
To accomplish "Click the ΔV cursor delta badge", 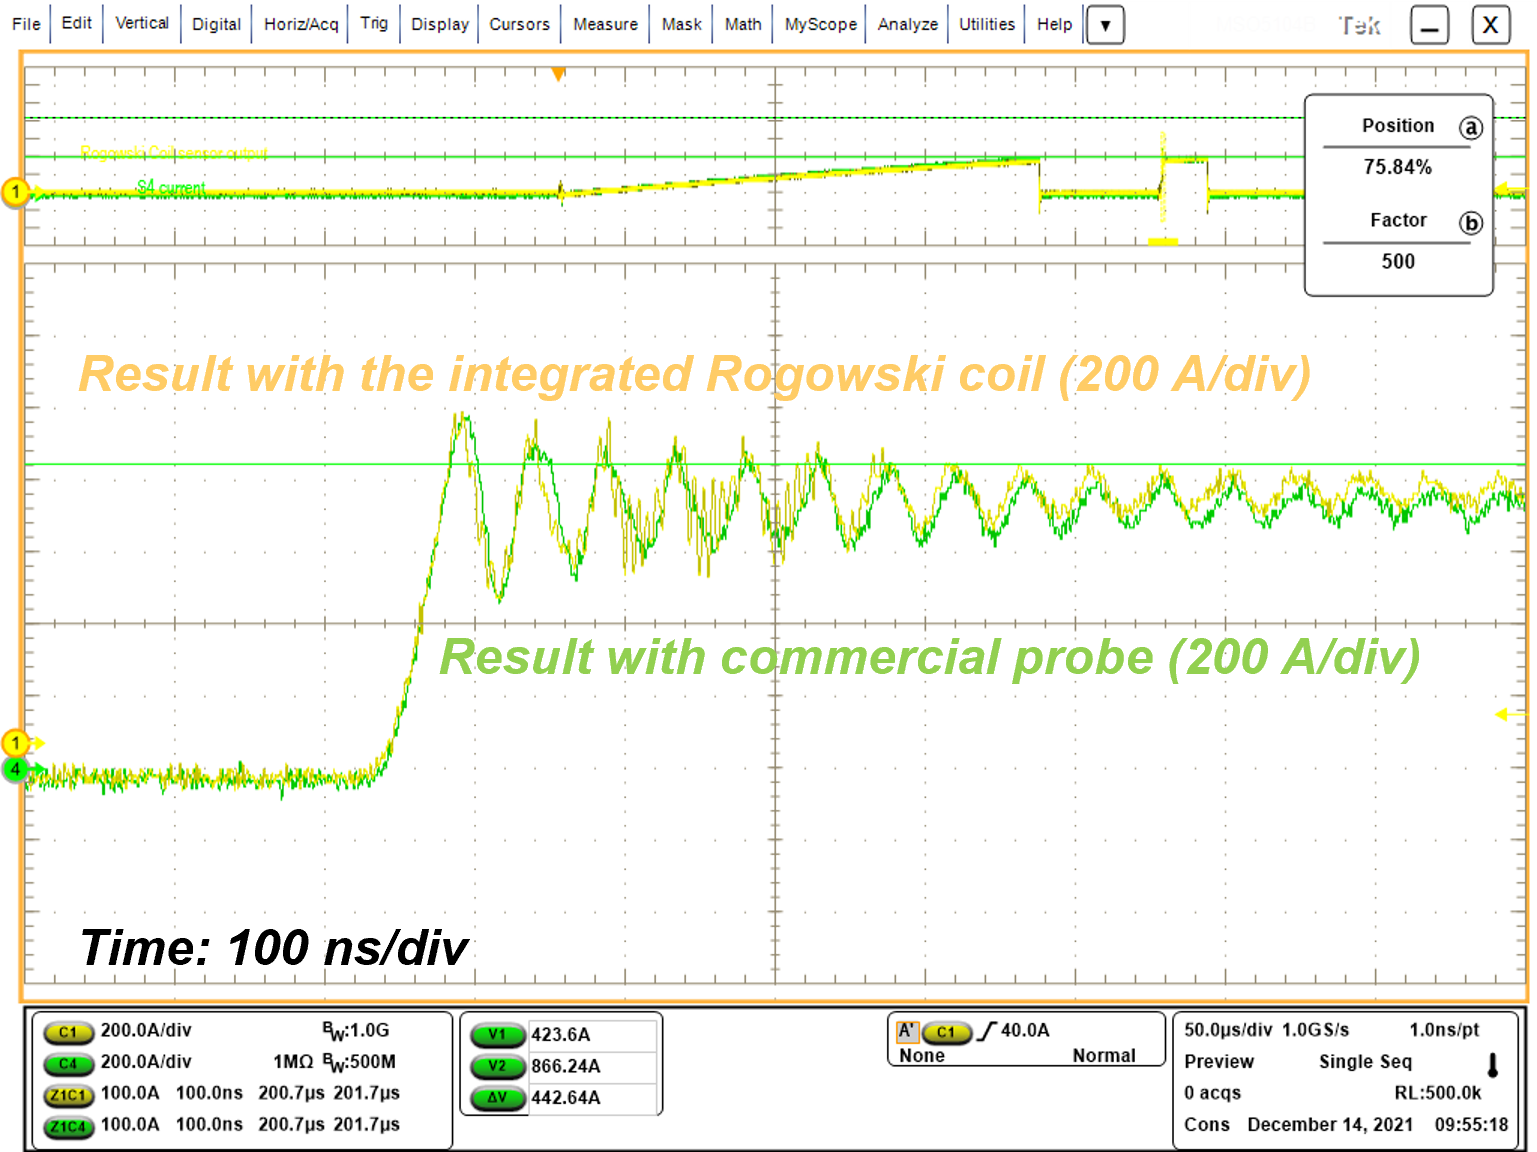I will [497, 1098].
